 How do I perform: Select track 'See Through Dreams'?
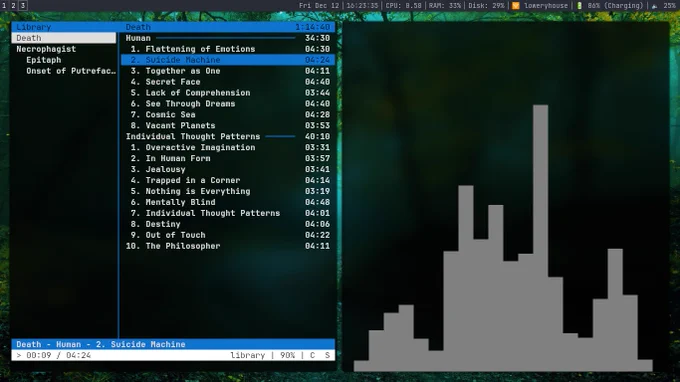pyautogui.click(x=228, y=104)
